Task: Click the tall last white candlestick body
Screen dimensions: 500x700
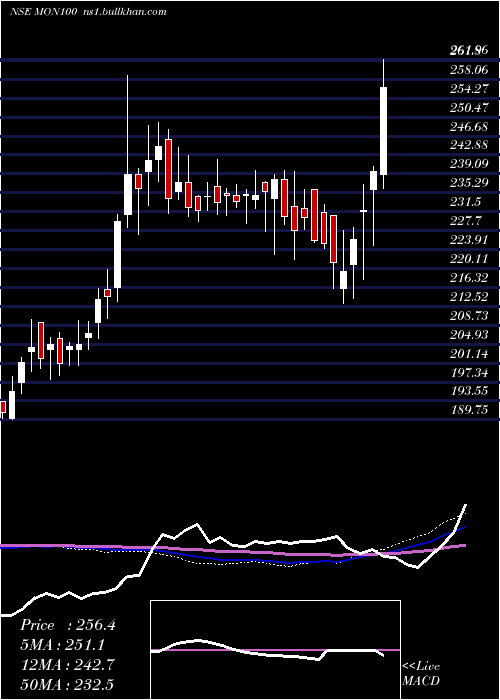Action: click(x=383, y=131)
